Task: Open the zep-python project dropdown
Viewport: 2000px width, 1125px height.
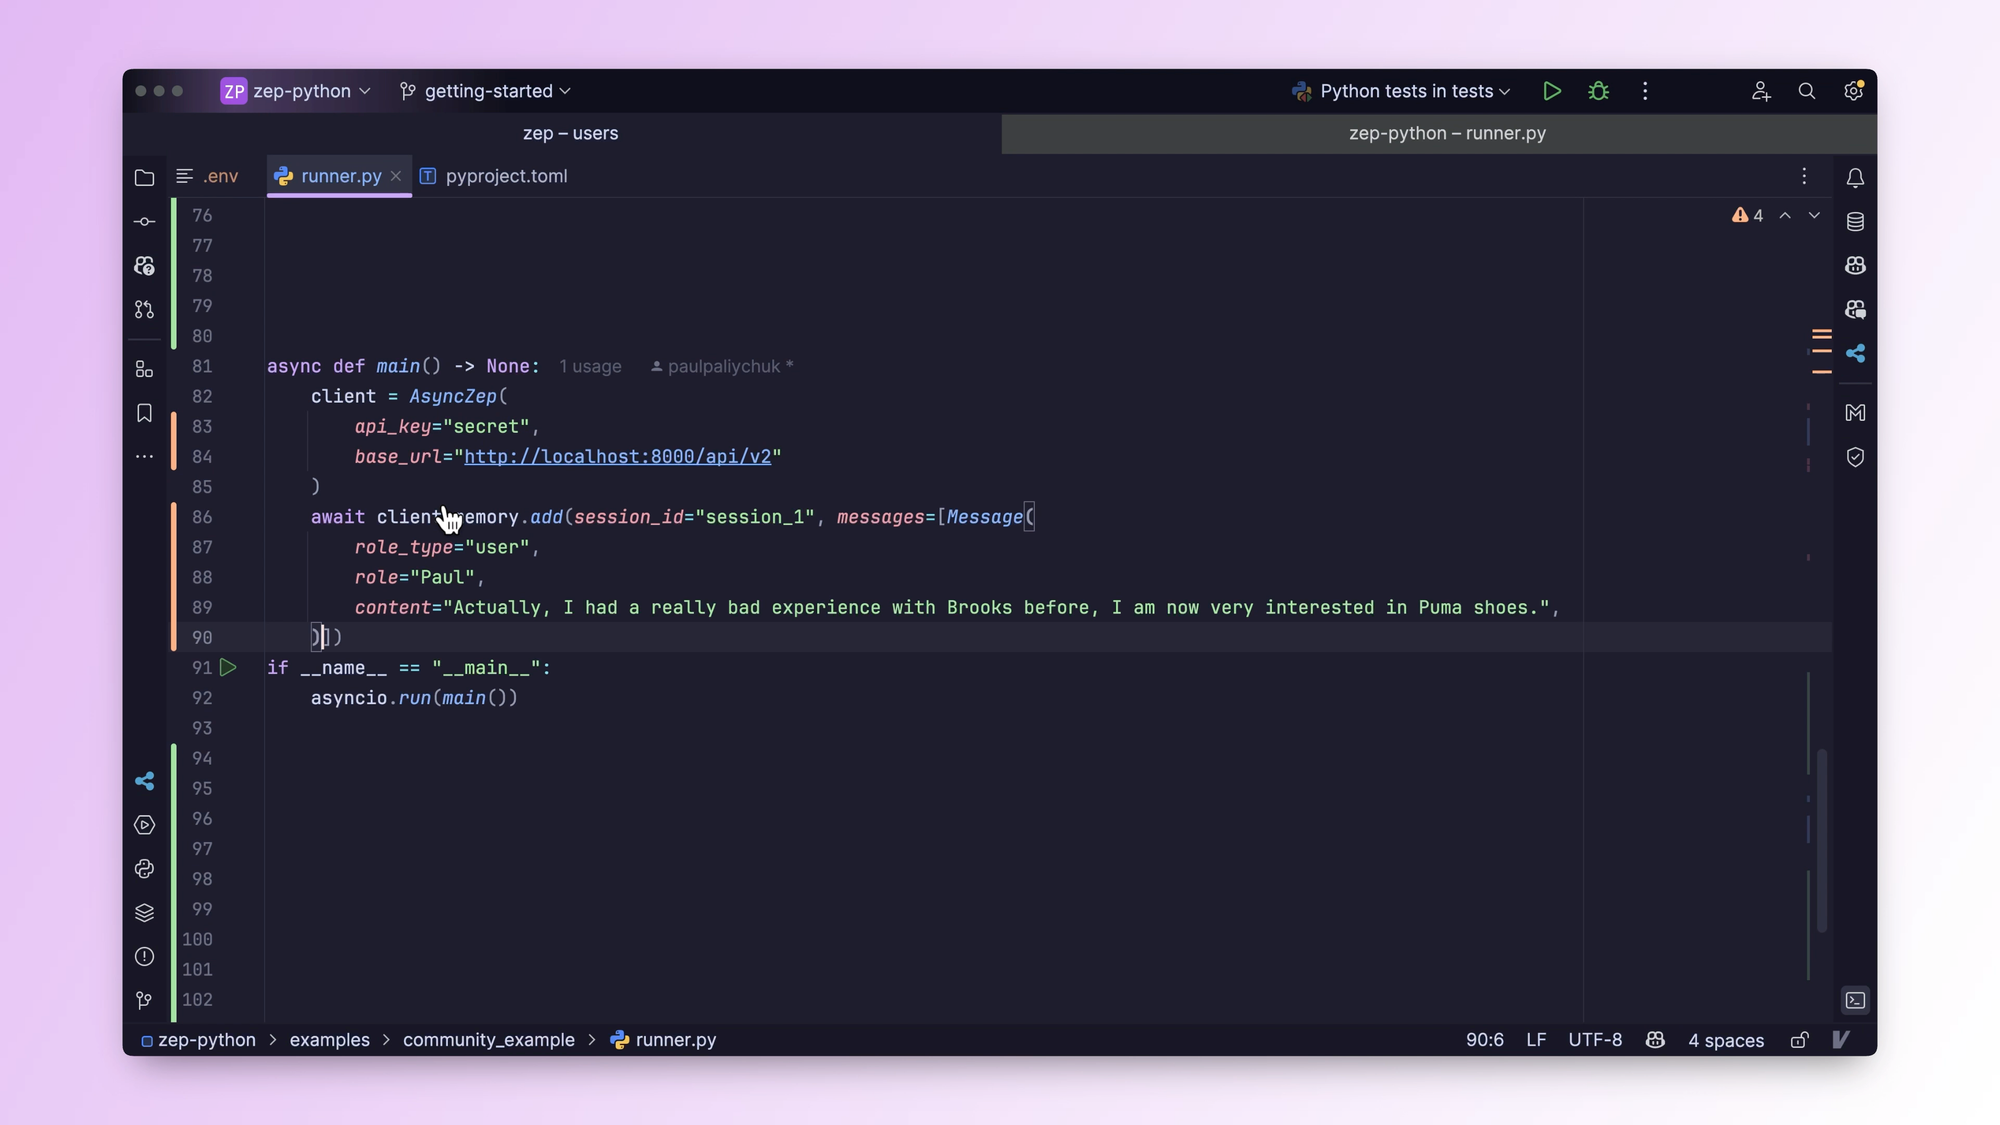Action: point(295,91)
